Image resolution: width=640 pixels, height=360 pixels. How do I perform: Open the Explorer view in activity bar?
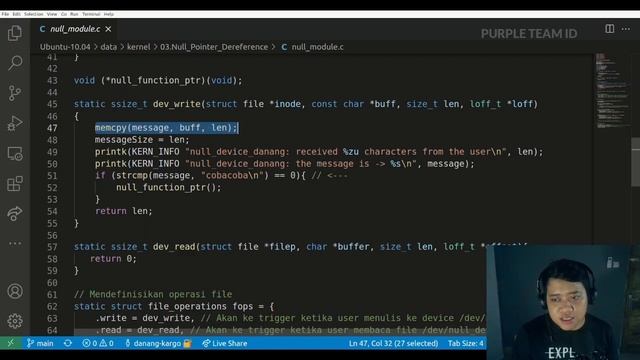(x=15, y=33)
